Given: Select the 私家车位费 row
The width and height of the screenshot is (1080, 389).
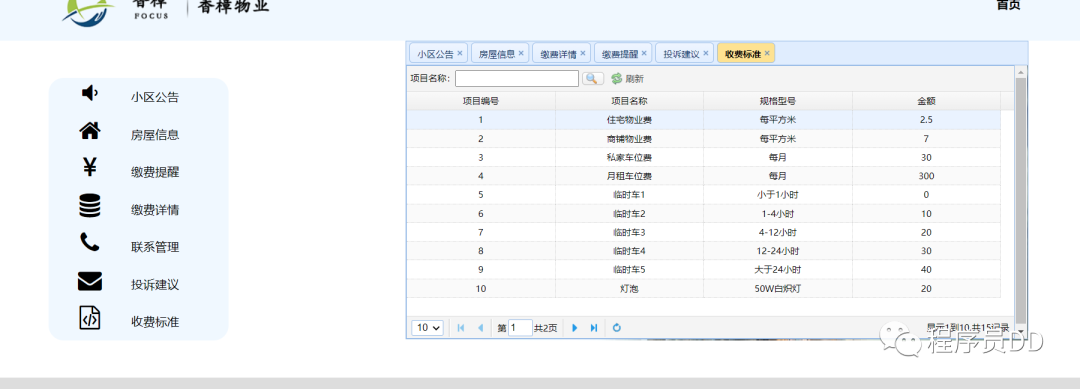Looking at the screenshot, I should tap(703, 157).
